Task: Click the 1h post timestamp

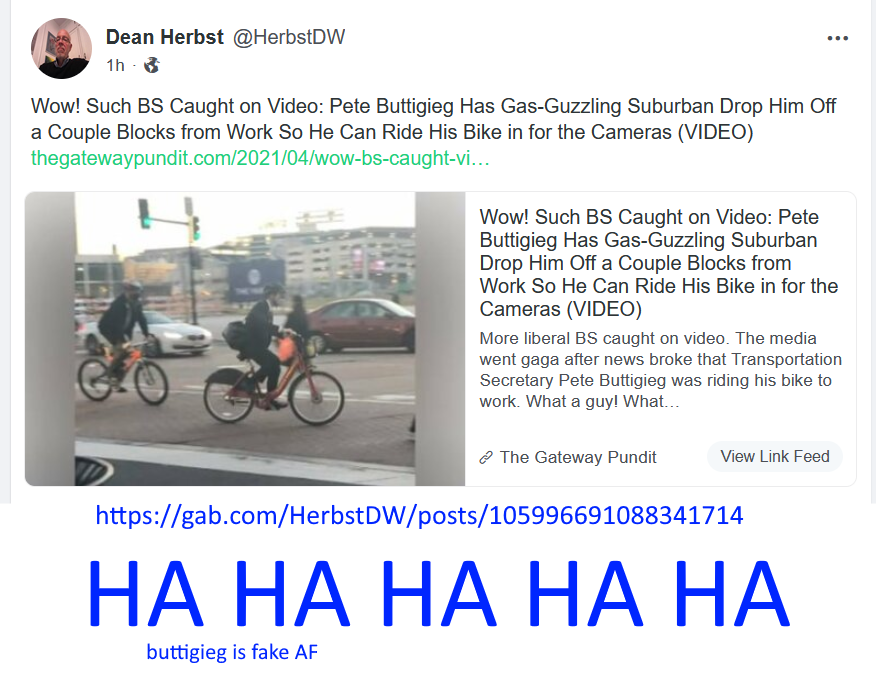Action: click(x=116, y=65)
